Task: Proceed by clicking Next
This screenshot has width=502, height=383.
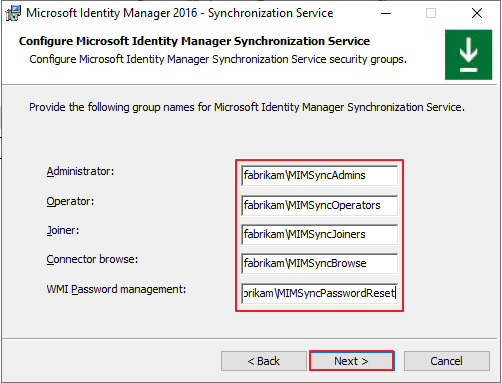Action: click(352, 361)
